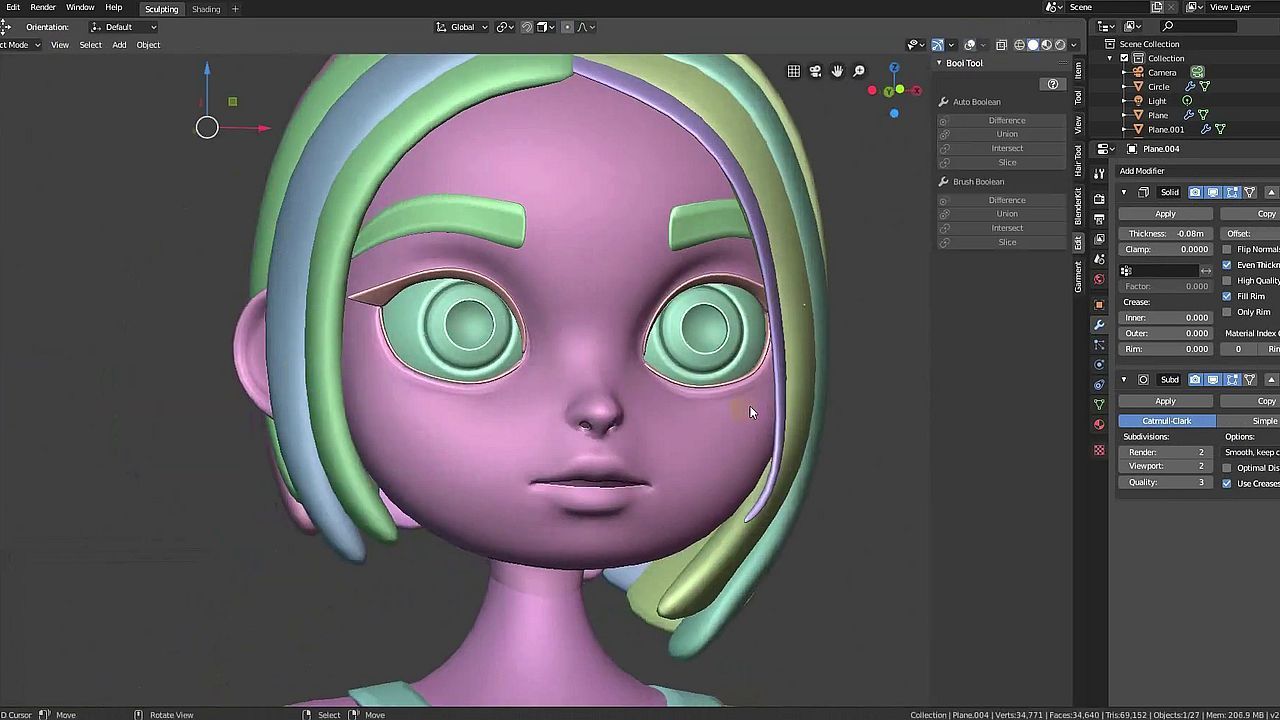Toggle camera view icon in viewport
This screenshot has height=720, width=1280.
(x=815, y=71)
